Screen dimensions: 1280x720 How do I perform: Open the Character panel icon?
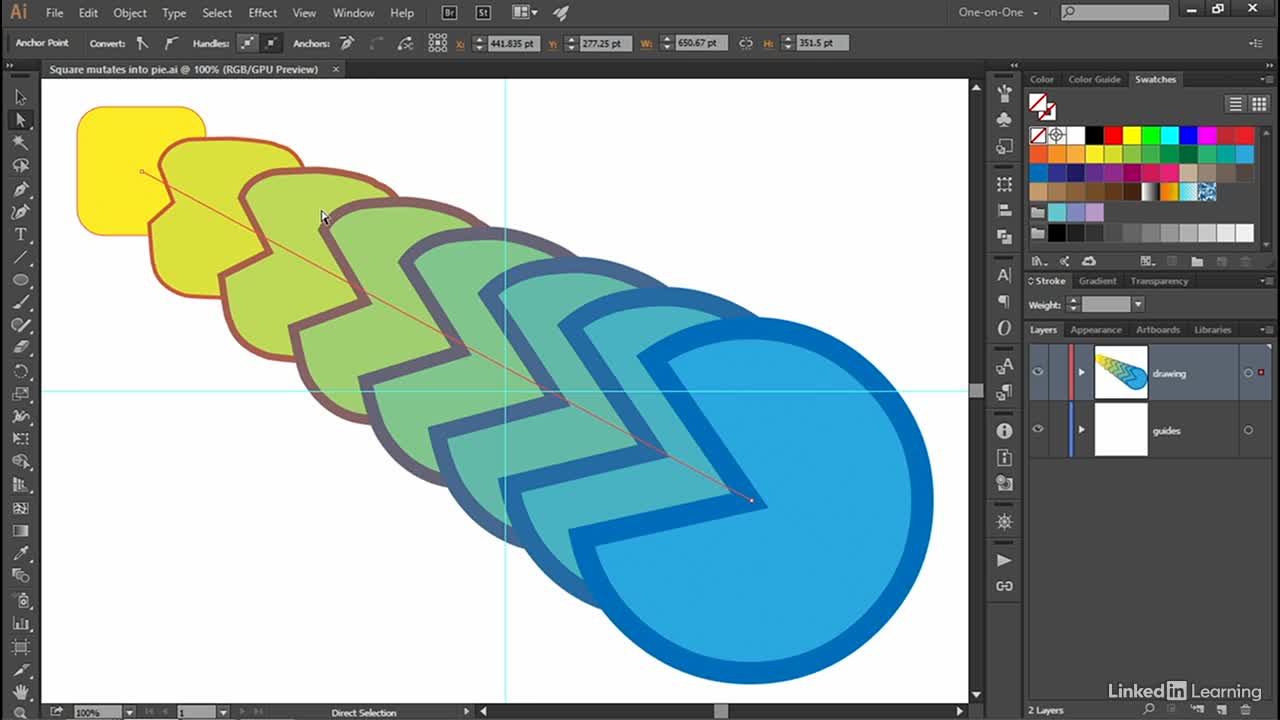[x=1004, y=275]
